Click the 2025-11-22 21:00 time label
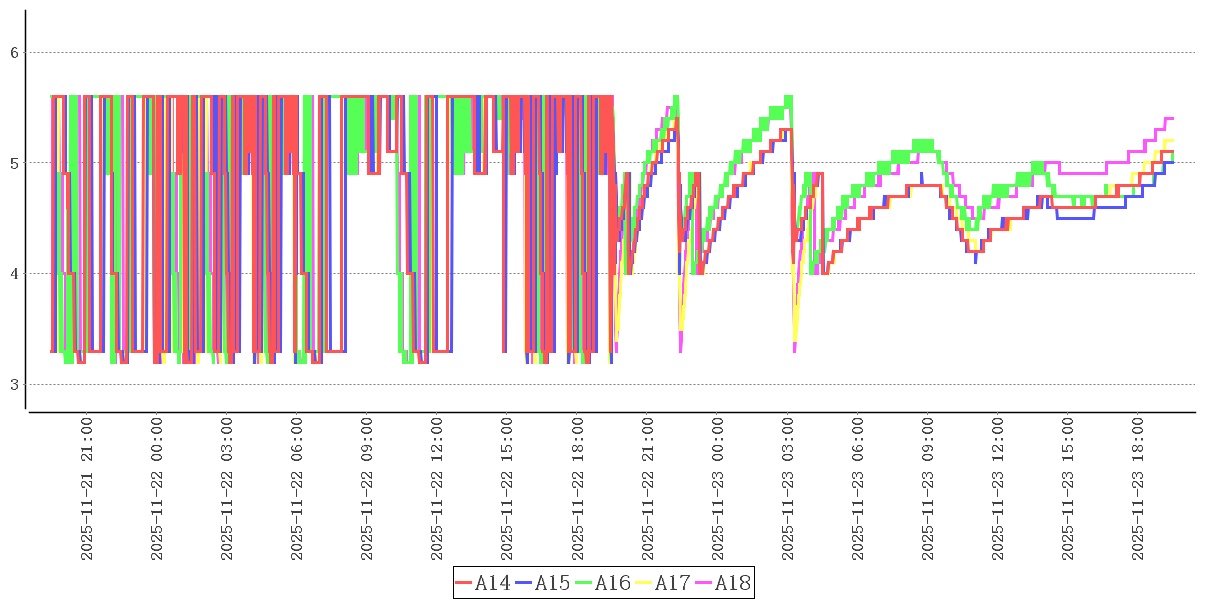Image resolution: width=1207 pixels, height=600 pixels. click(x=647, y=490)
